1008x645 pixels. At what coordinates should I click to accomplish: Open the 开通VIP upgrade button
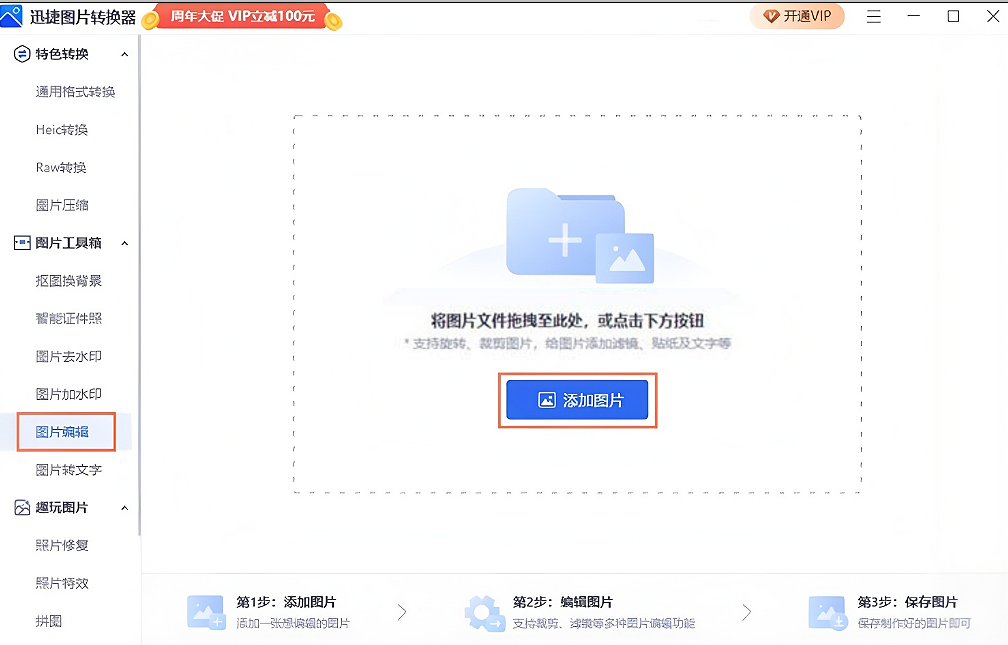coord(797,16)
